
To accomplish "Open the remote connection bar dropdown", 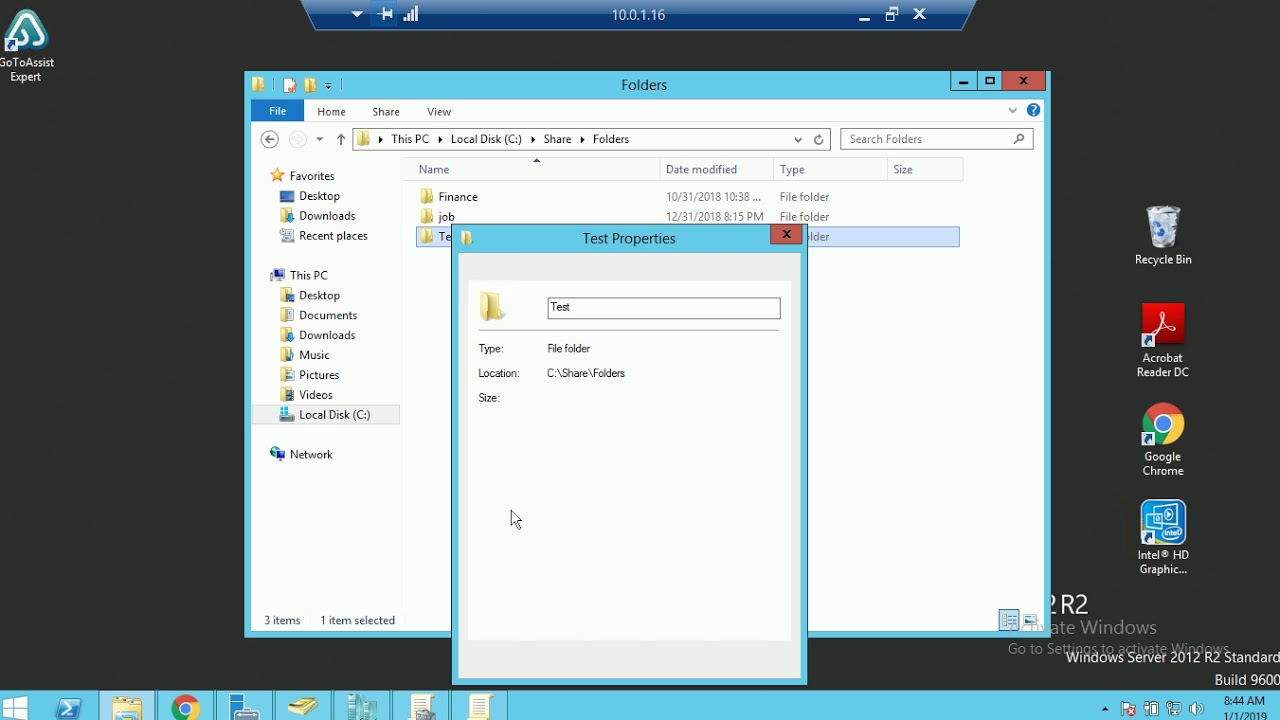I will point(357,14).
